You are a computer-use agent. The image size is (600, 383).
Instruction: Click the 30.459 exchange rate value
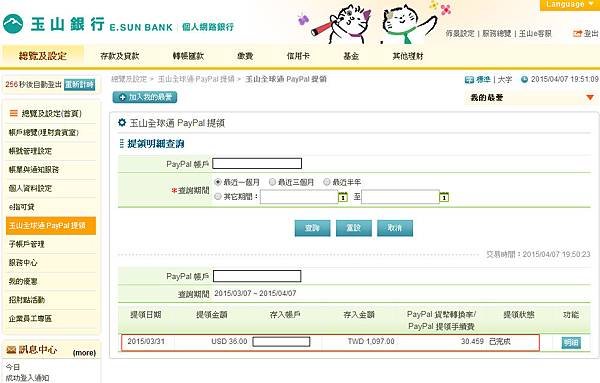(472, 341)
